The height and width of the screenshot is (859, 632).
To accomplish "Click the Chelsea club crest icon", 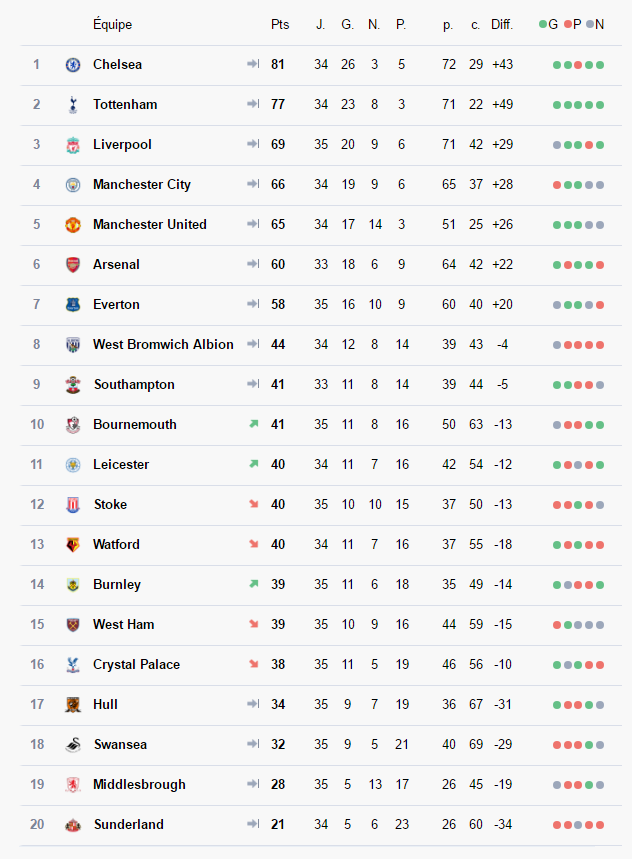I will coord(73,65).
